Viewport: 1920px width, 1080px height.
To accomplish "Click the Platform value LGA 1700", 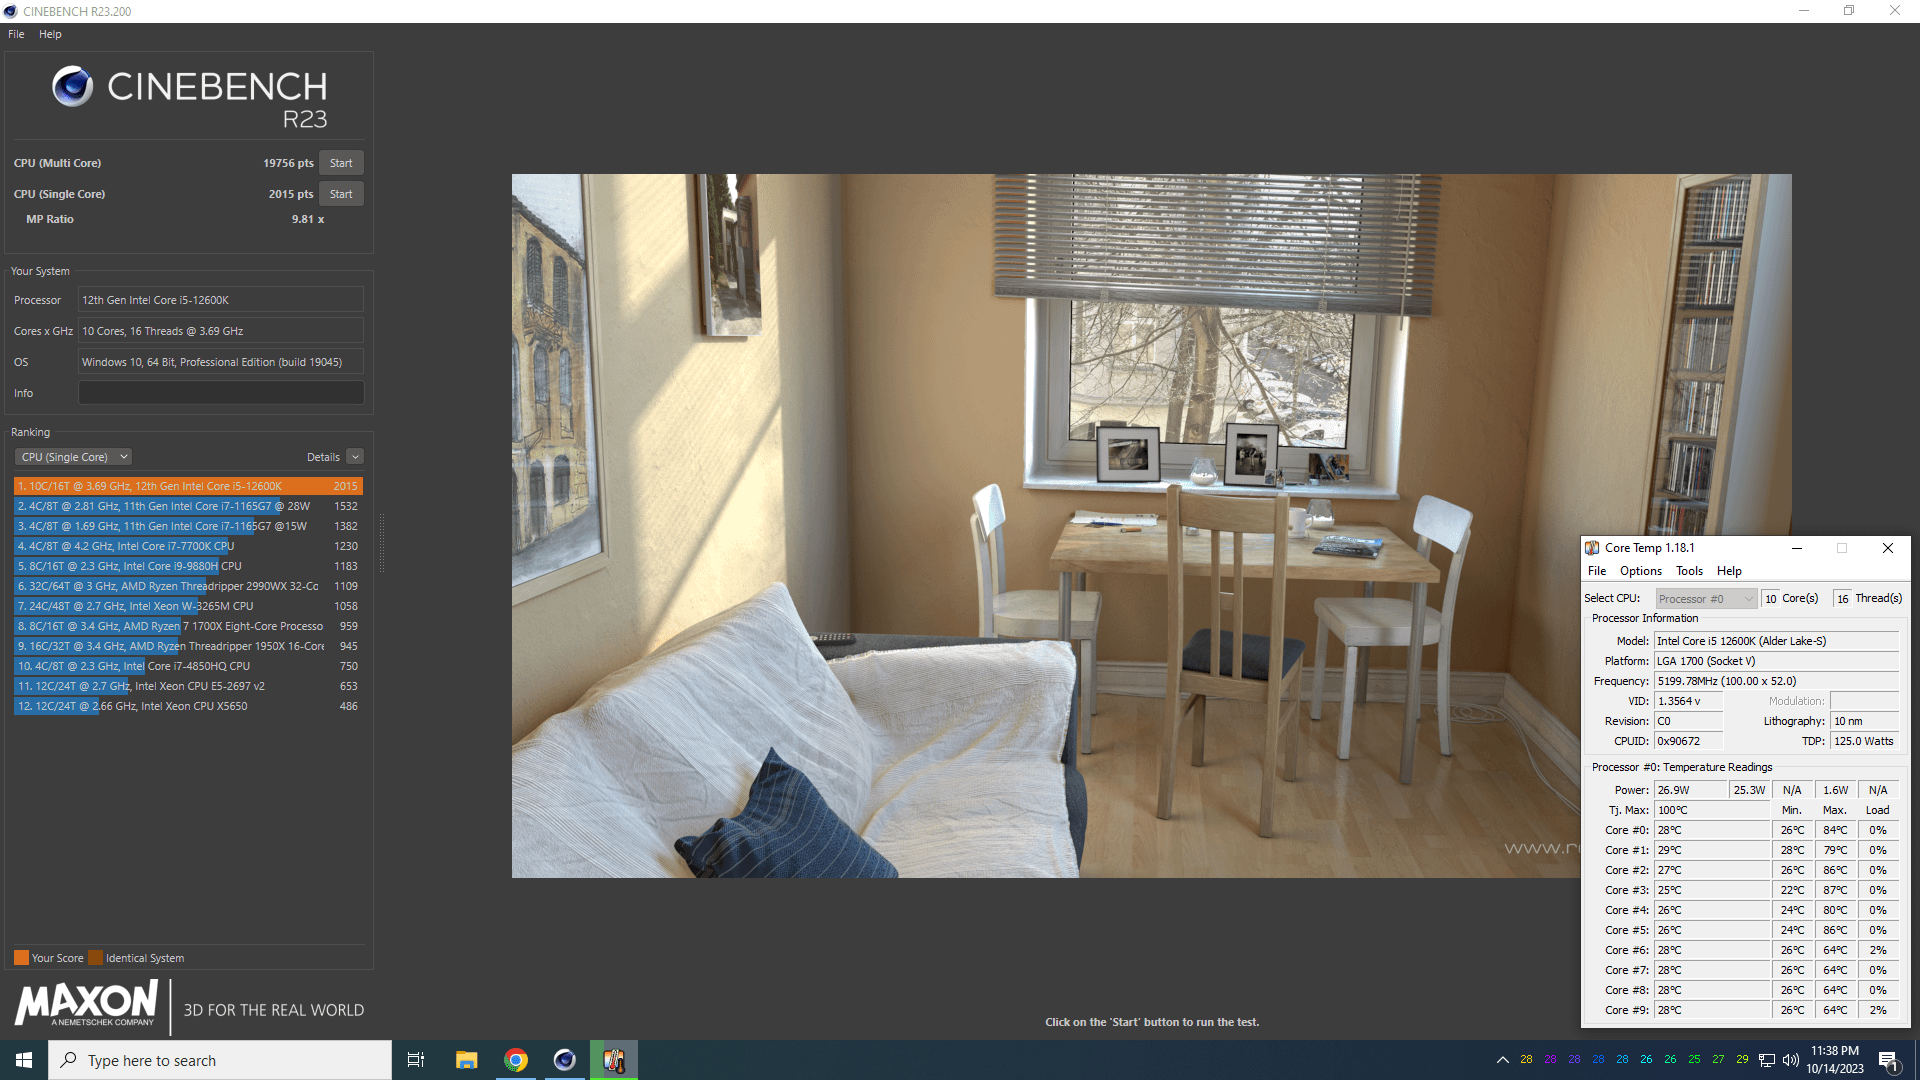I will tap(1776, 661).
